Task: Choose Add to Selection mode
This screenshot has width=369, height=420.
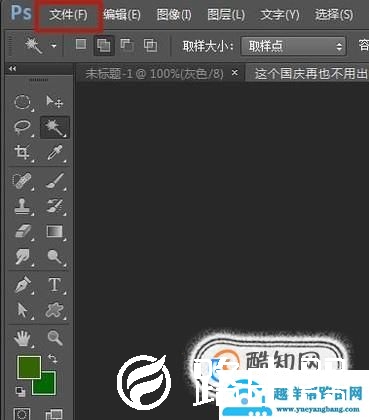Action: coord(103,45)
